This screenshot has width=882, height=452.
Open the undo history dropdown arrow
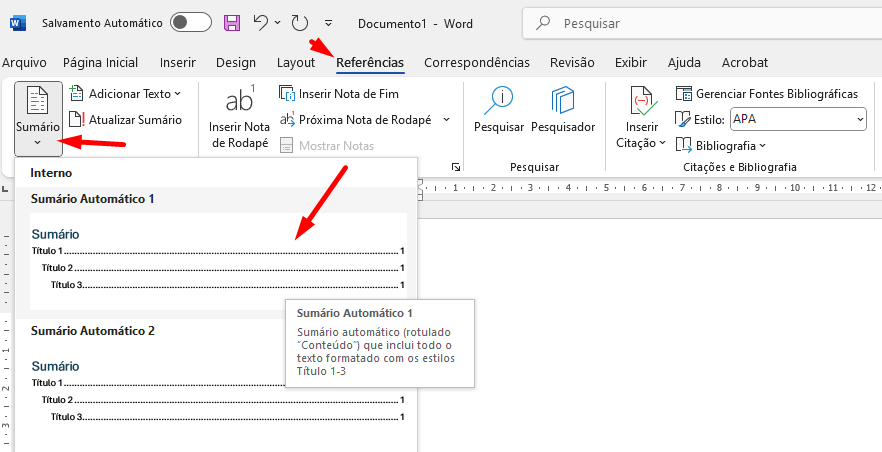[x=277, y=23]
